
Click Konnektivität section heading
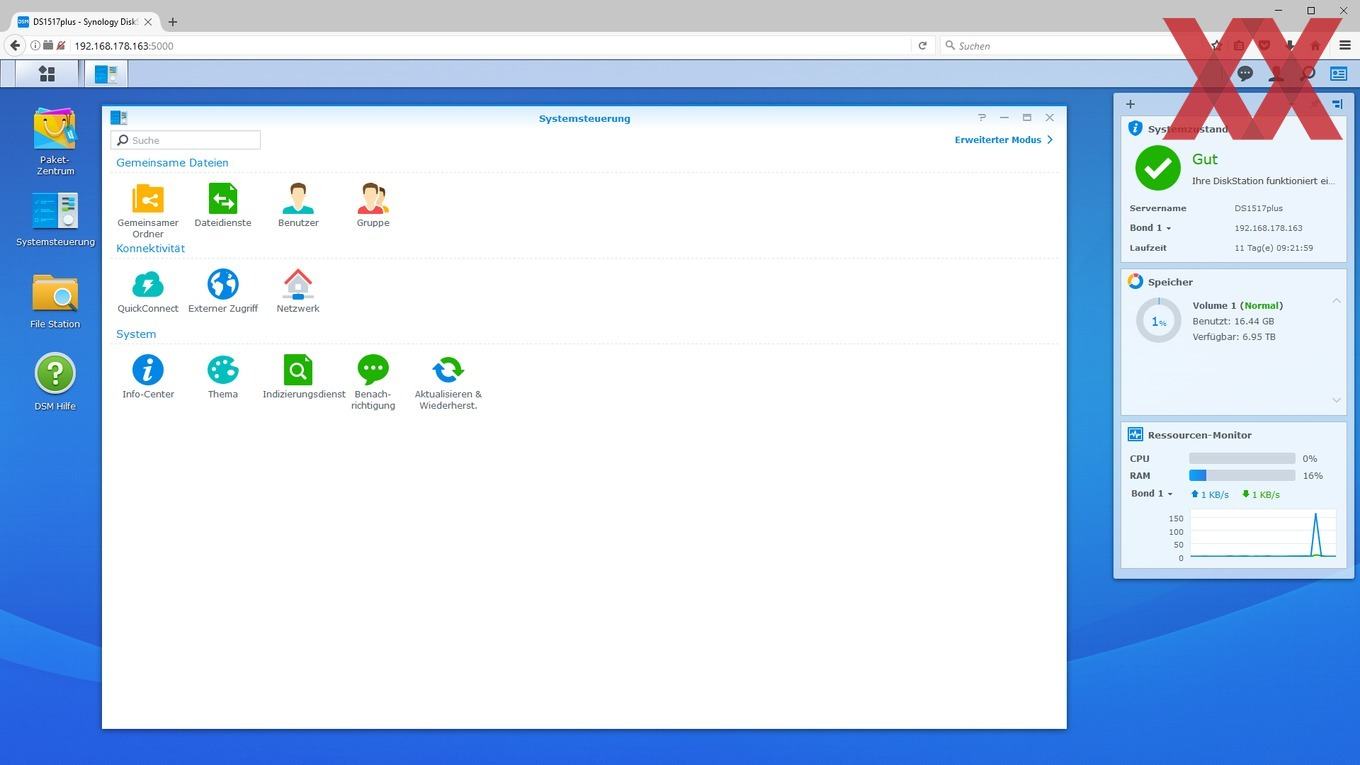point(150,248)
